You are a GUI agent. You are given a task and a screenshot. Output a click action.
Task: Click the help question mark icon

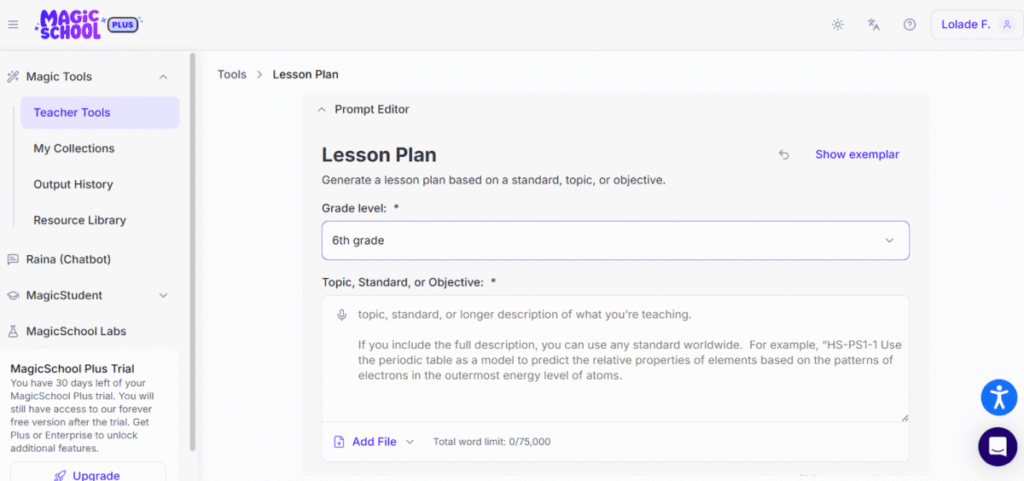coord(909,24)
